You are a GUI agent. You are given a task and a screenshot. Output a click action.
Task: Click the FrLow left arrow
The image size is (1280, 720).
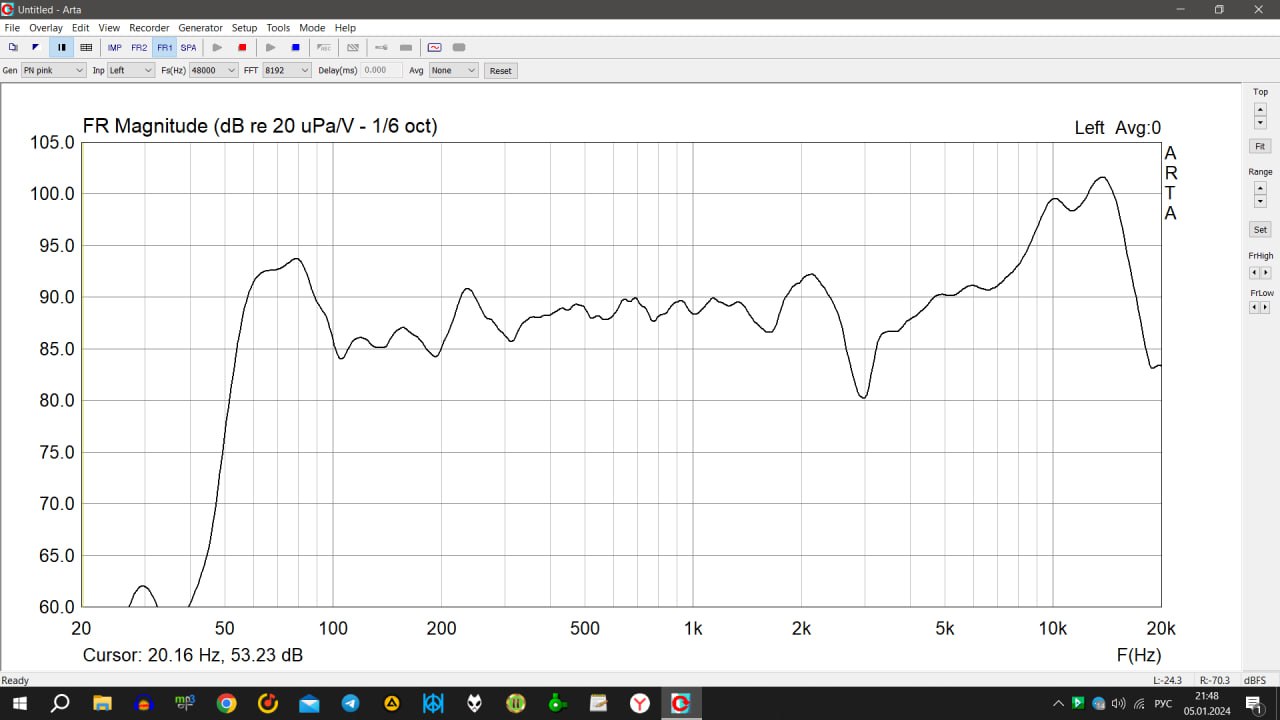[x=1255, y=307]
